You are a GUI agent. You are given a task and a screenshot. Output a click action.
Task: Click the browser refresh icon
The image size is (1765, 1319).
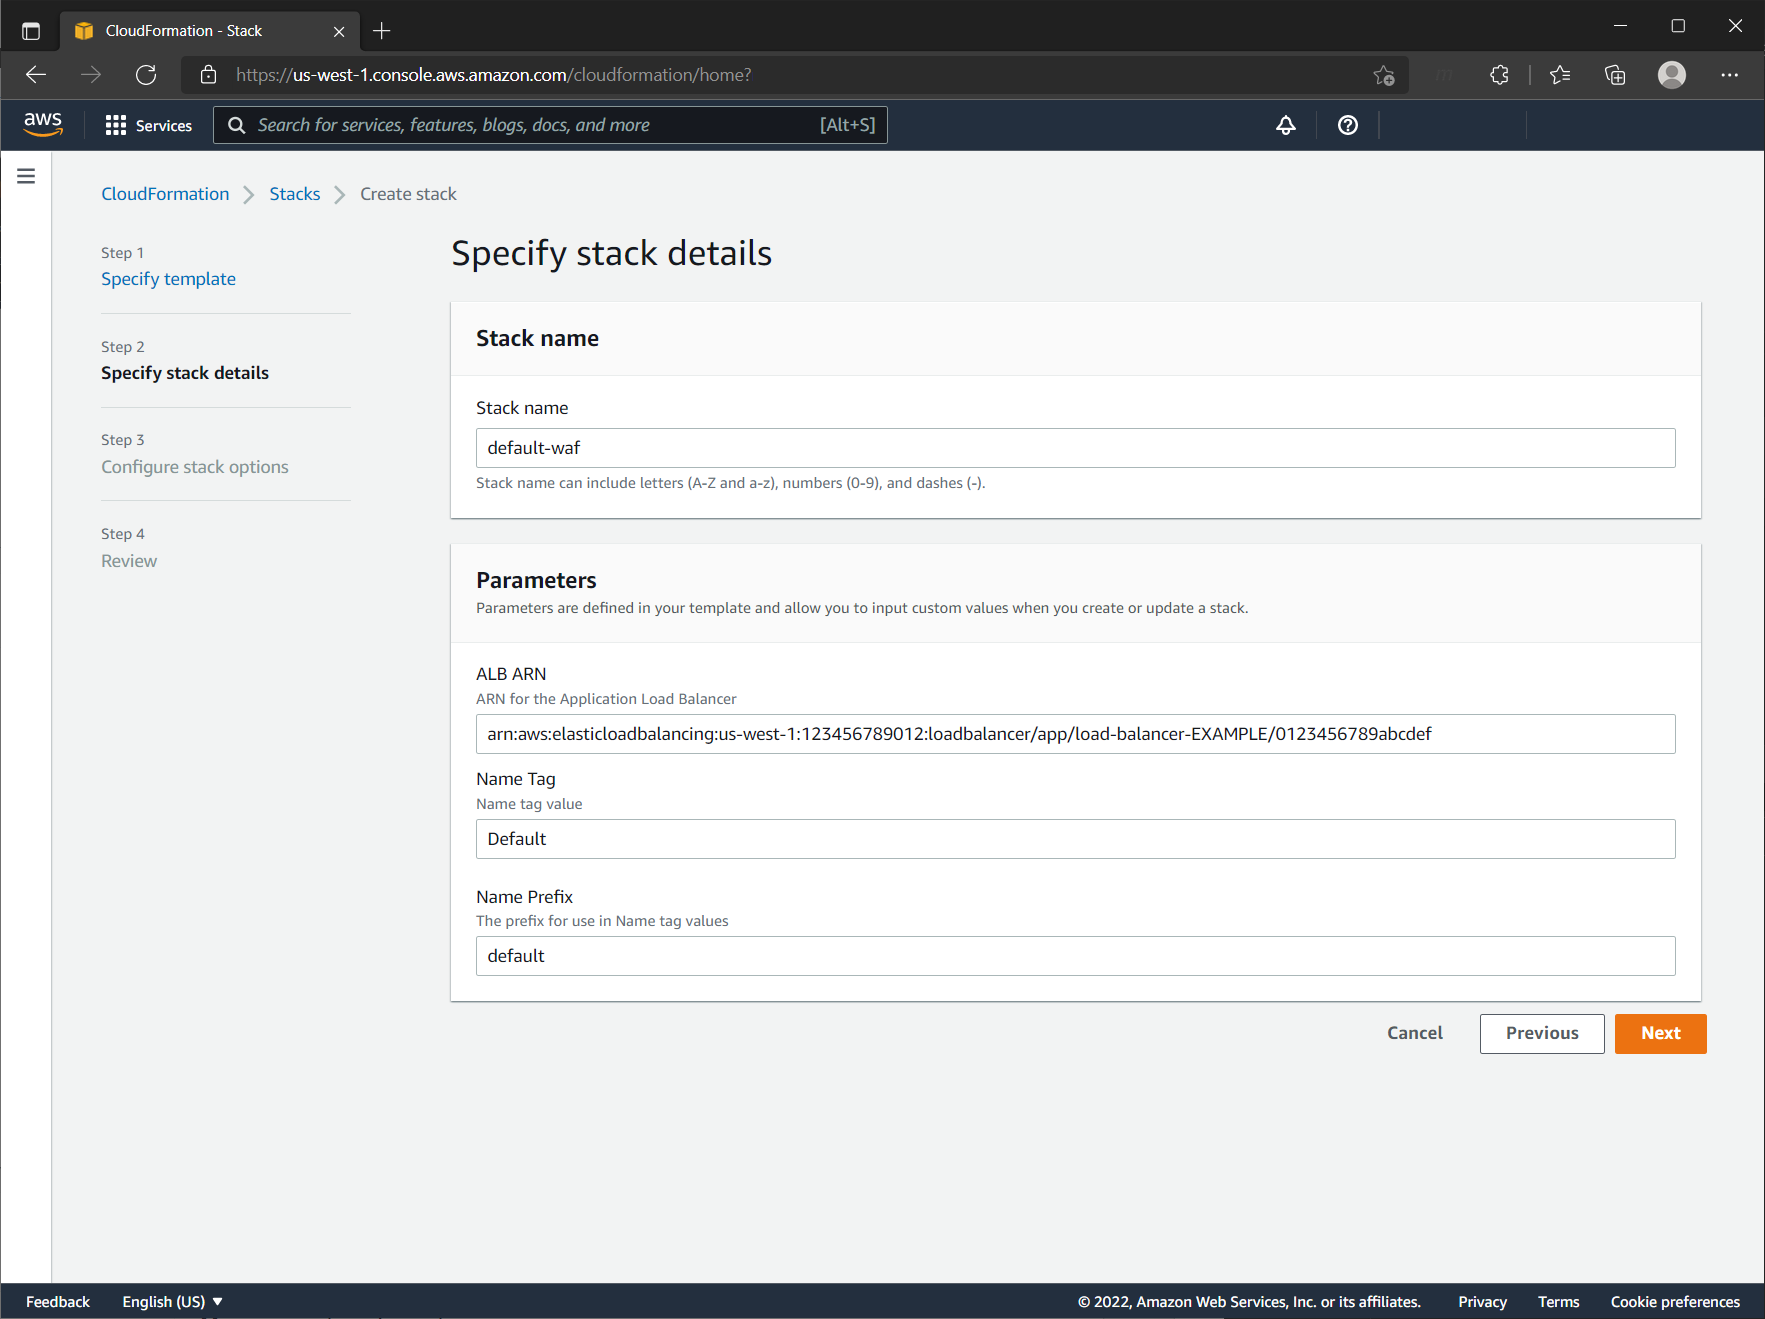coord(146,75)
